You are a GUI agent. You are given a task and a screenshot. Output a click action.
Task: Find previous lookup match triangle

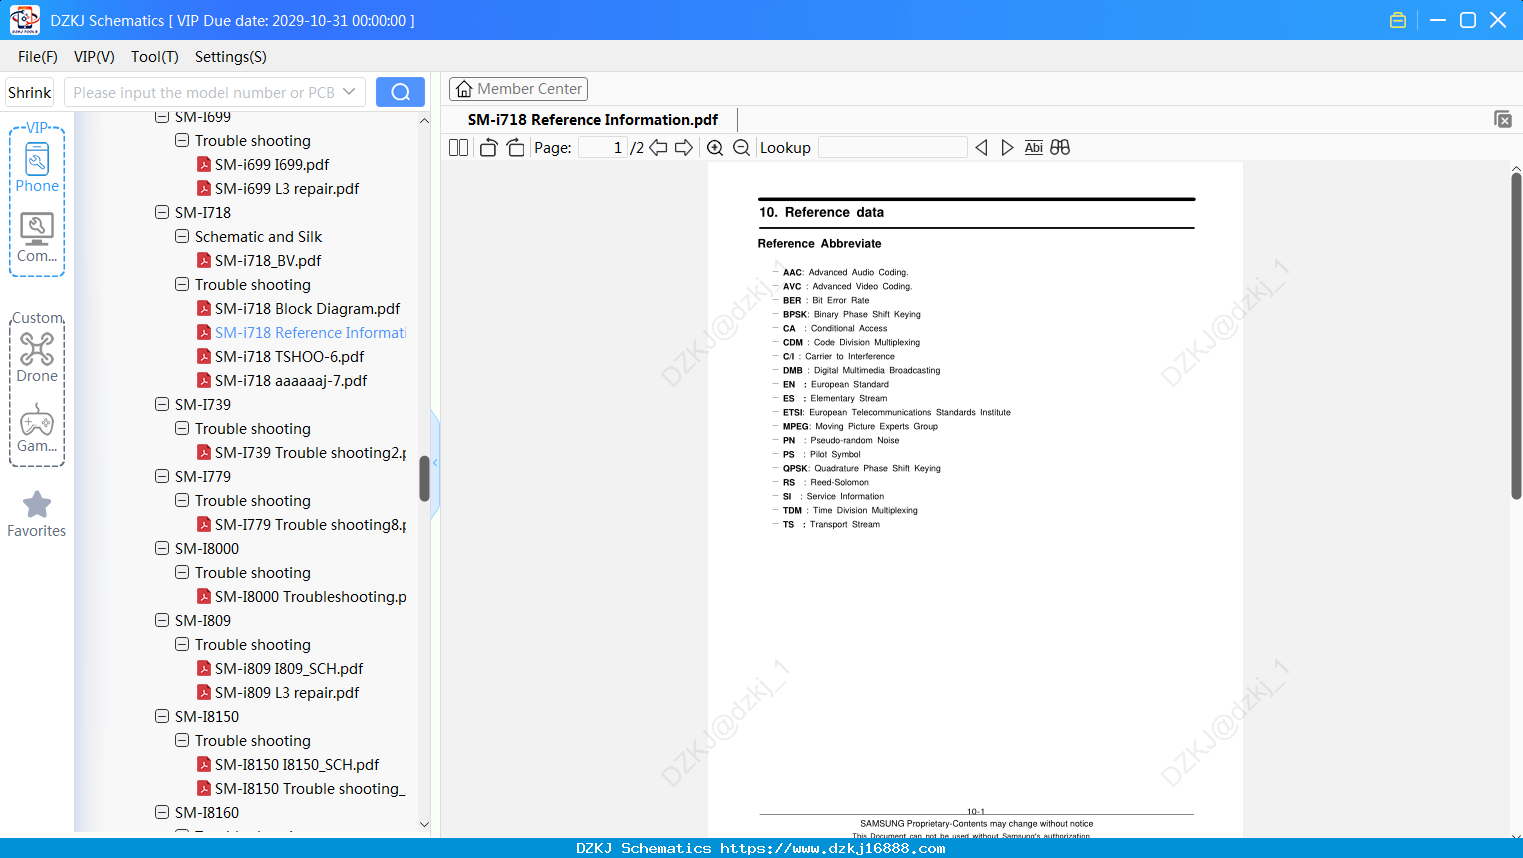pos(981,148)
